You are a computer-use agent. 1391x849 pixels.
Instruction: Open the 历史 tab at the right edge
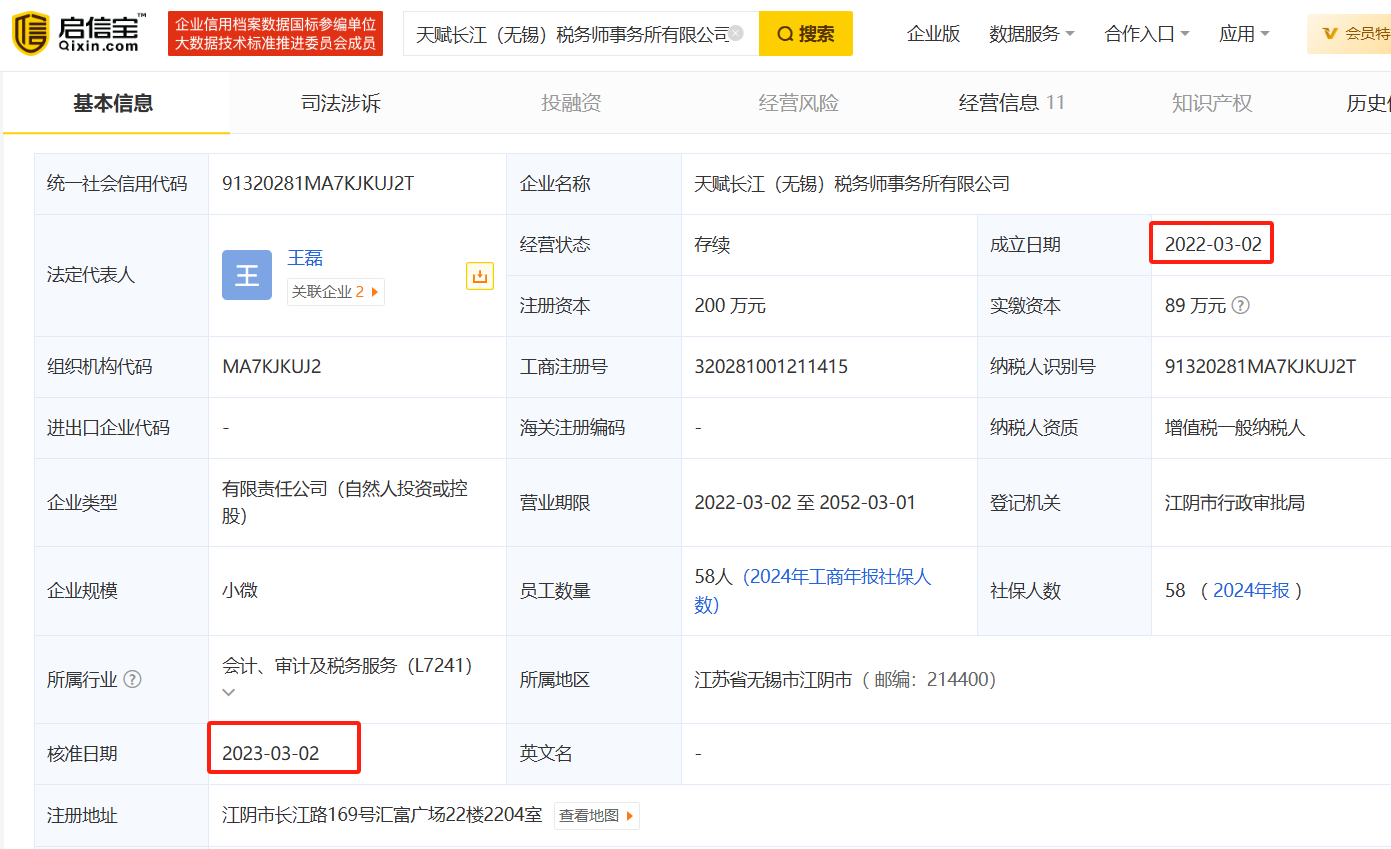tap(1368, 103)
